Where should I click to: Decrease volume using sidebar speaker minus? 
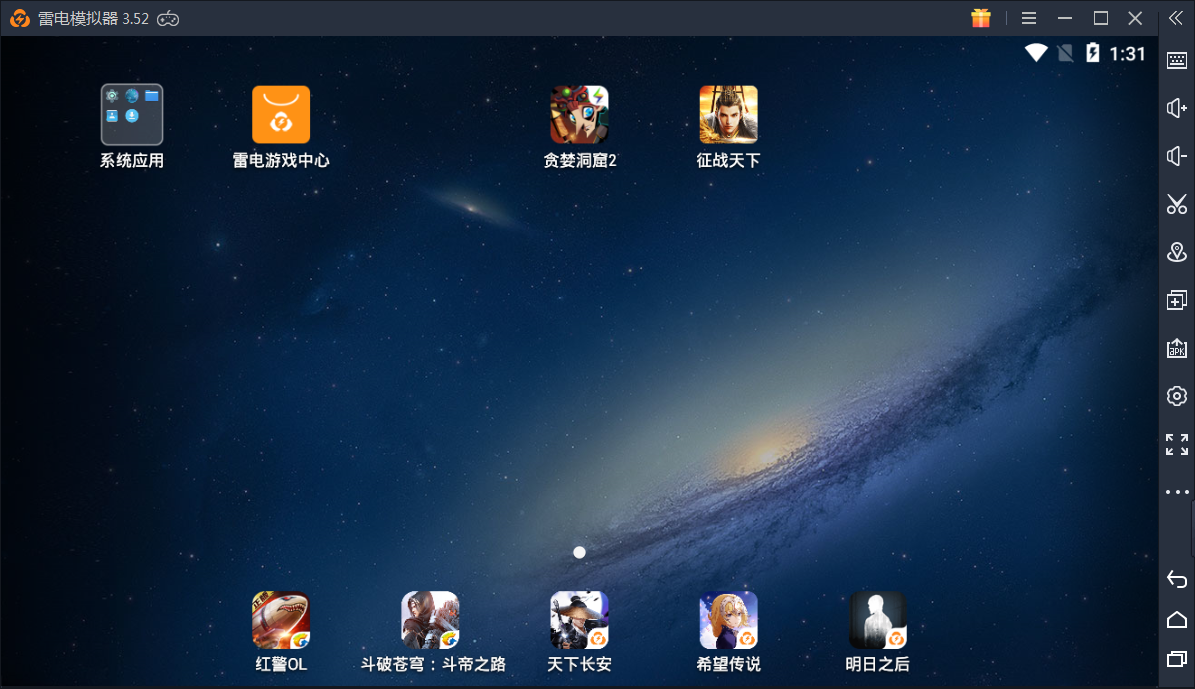(1177, 156)
